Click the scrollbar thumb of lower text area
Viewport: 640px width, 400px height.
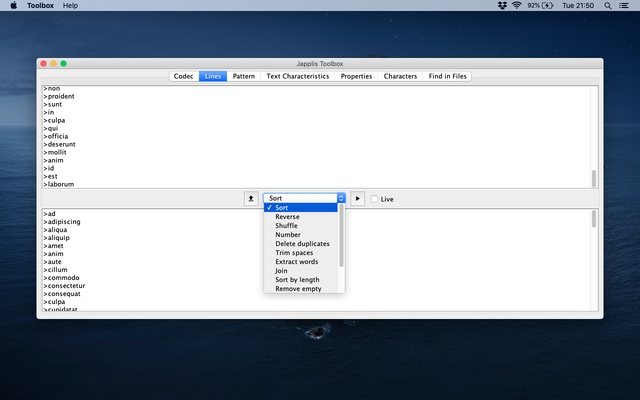(594, 219)
